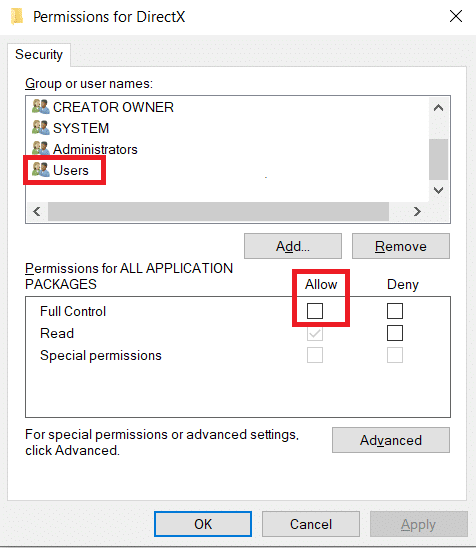Open the Advanced settings button

(391, 440)
